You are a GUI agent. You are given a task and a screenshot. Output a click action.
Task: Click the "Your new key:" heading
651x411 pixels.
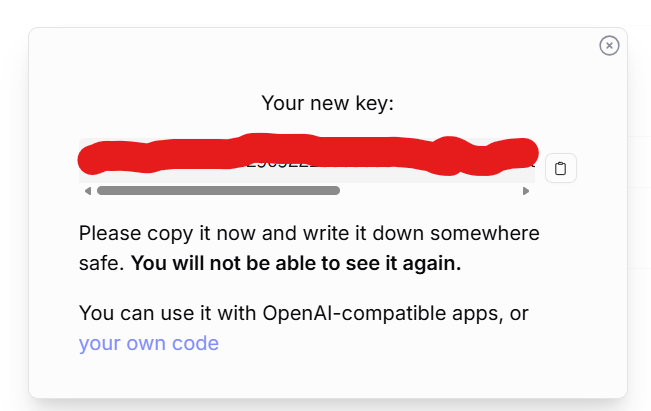tap(328, 103)
